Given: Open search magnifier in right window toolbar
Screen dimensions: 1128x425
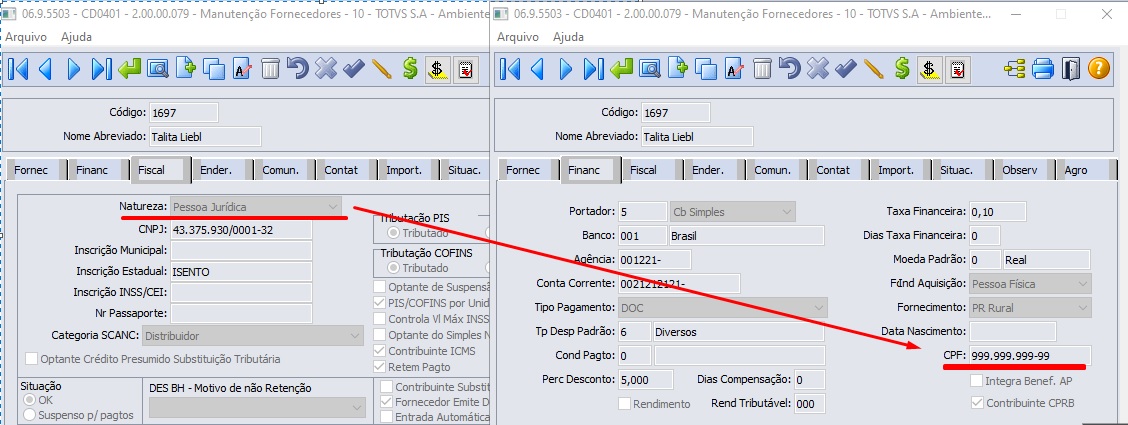Looking at the screenshot, I should pos(650,69).
